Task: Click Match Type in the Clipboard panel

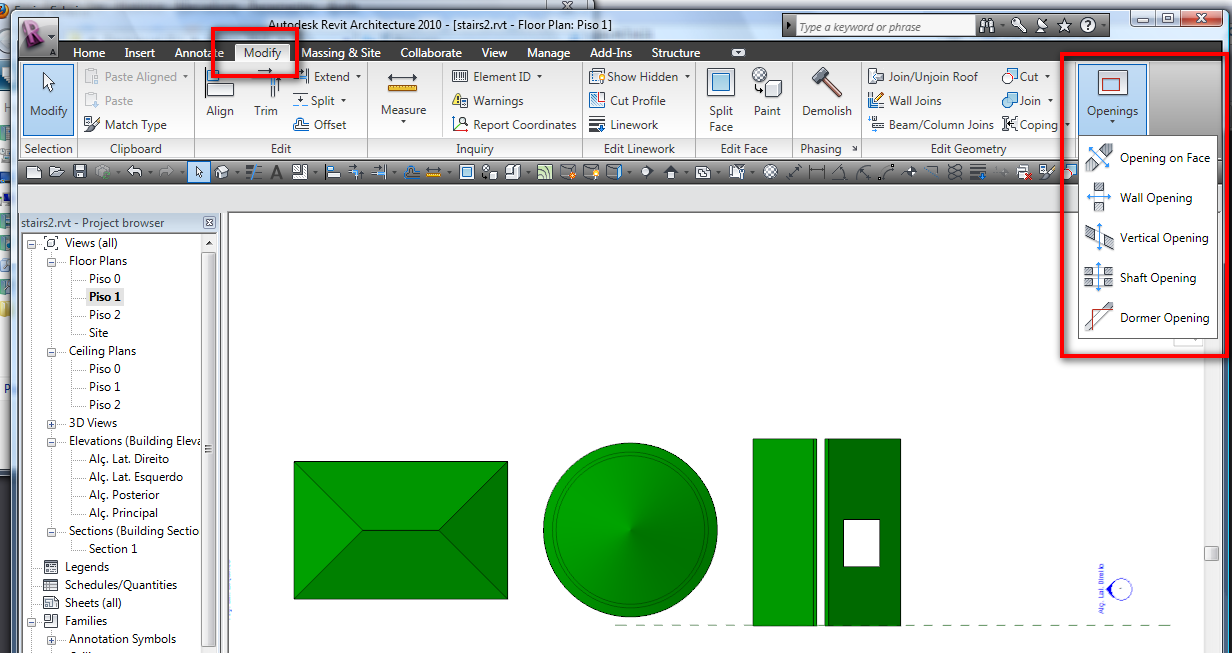Action: click(125, 125)
